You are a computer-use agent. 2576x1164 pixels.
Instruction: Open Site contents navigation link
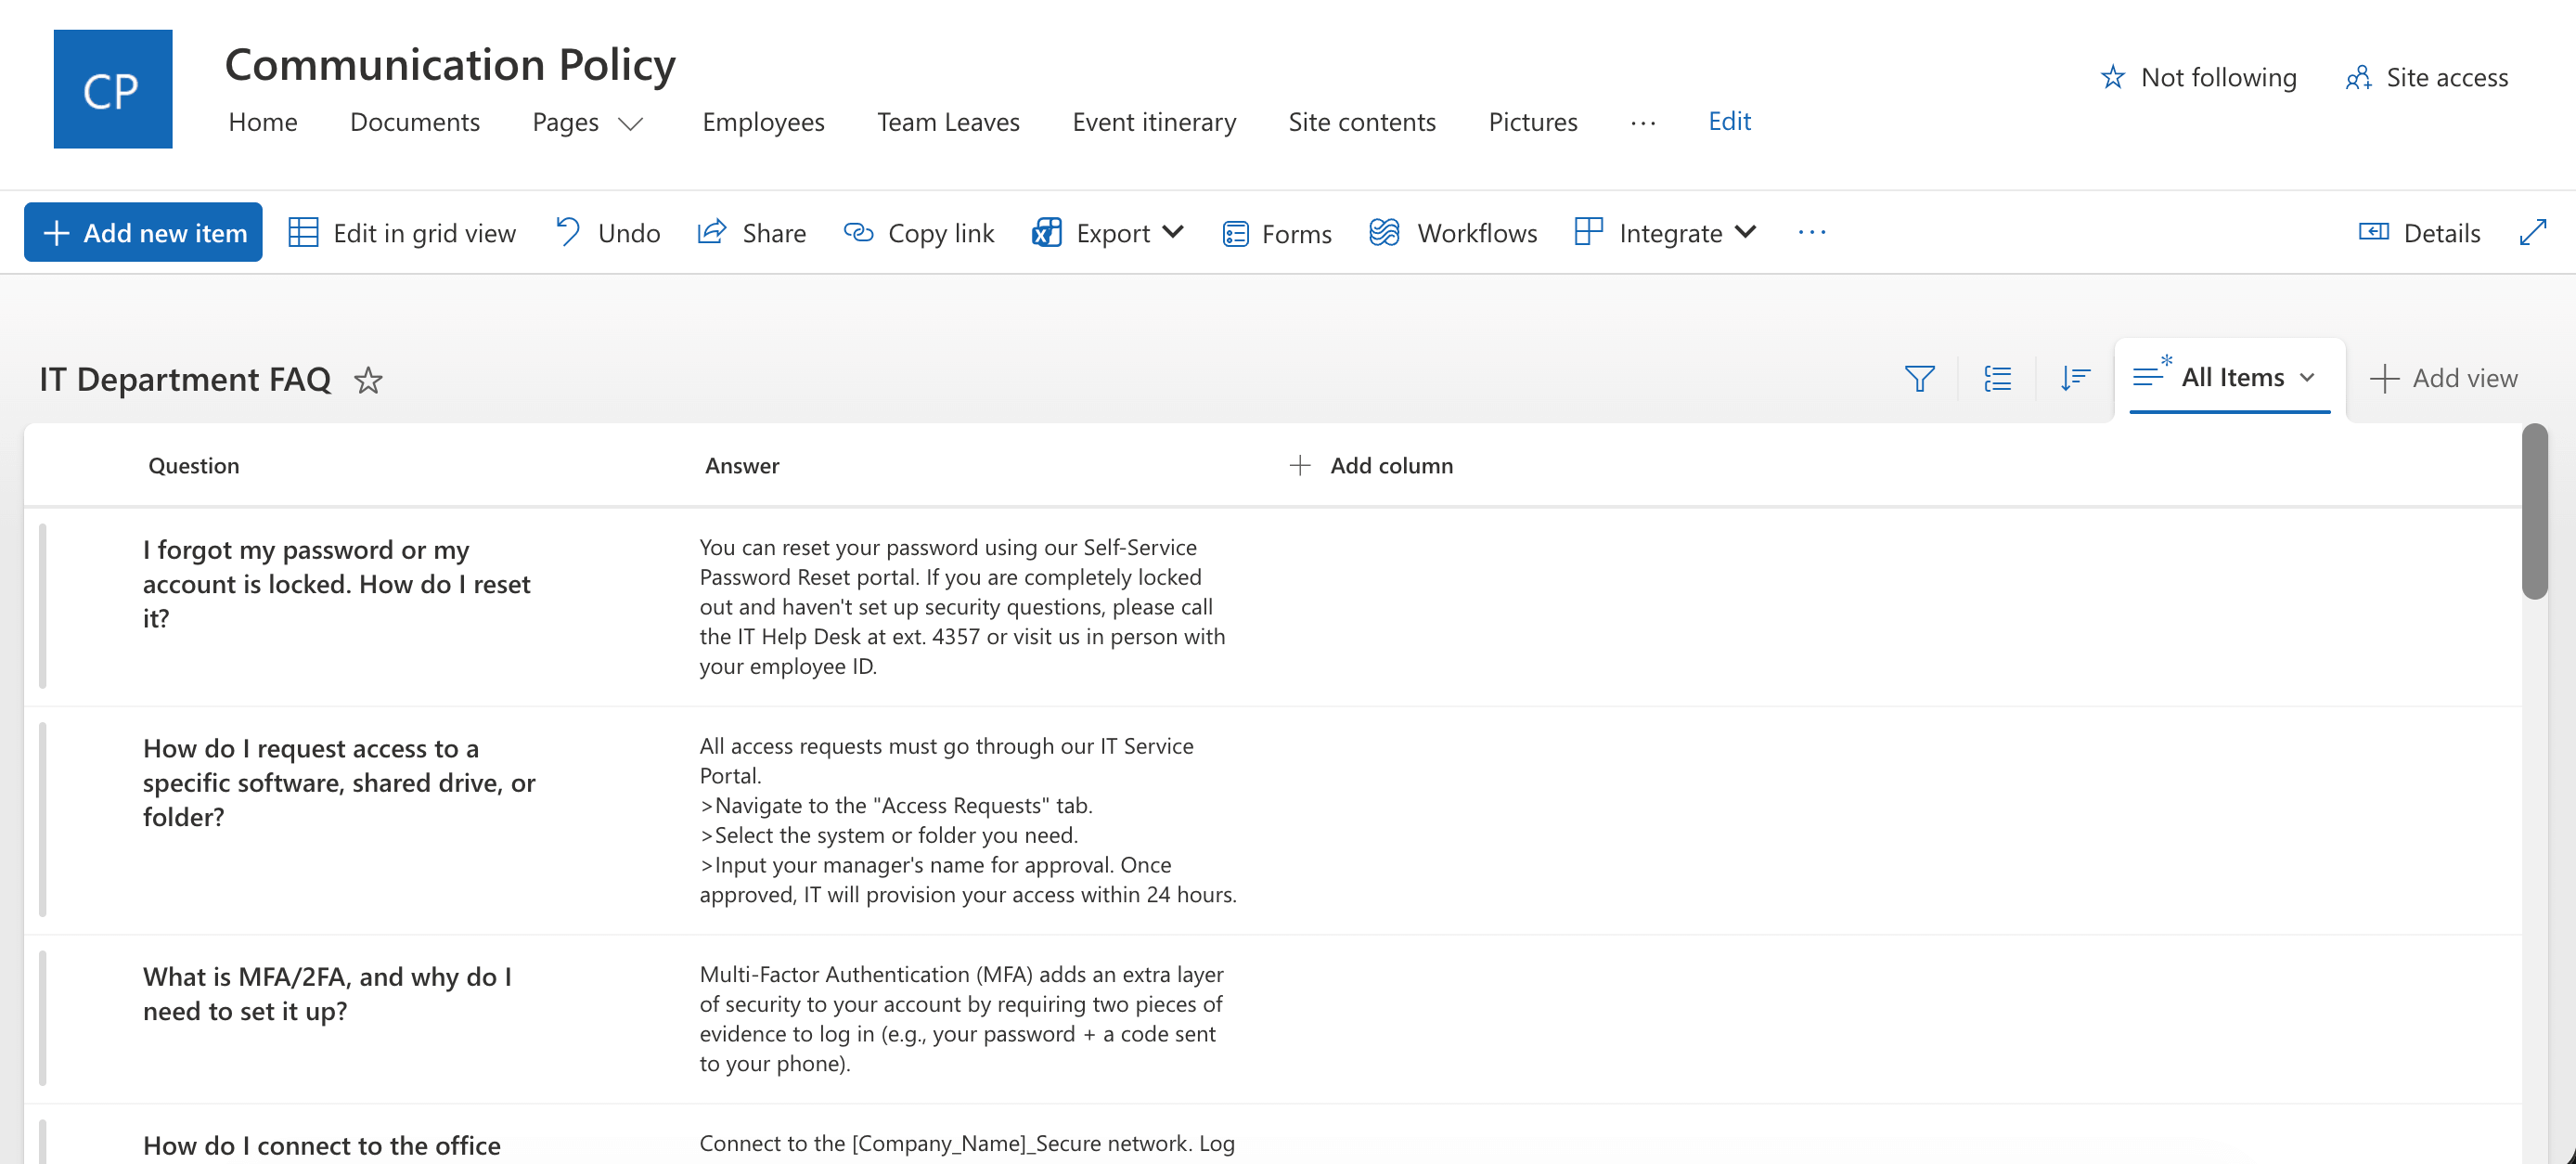[x=1361, y=122]
